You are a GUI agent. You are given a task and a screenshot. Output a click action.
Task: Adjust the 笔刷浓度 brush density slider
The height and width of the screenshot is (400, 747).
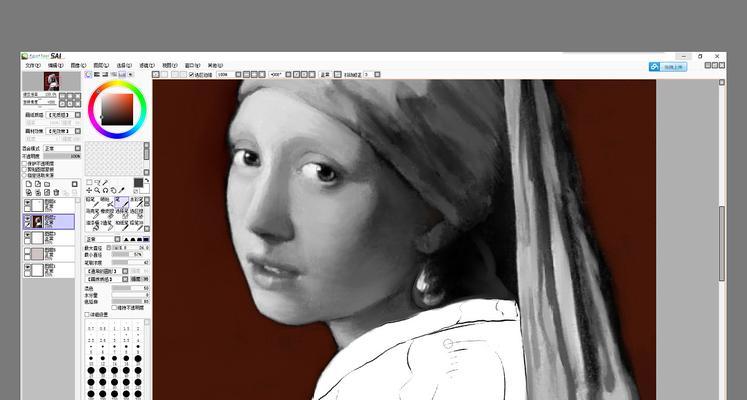coord(130,262)
